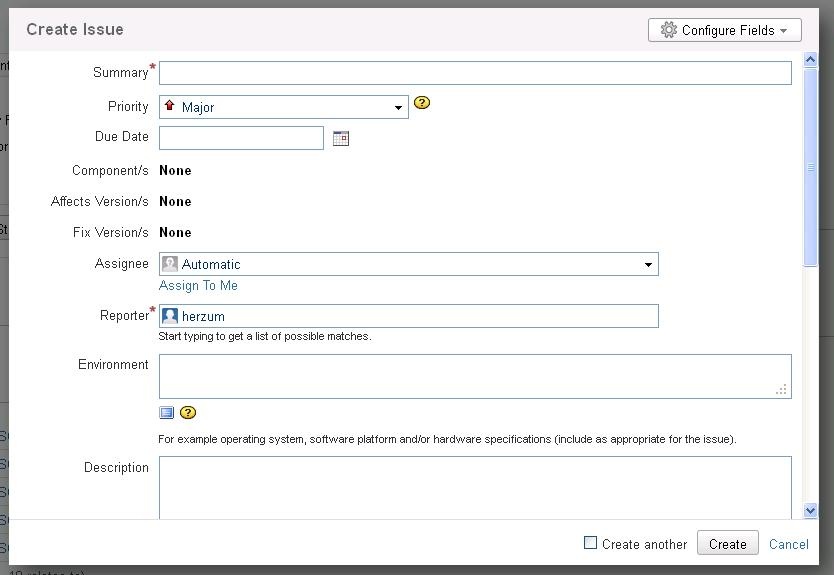
Task: Click the Assign To Me link
Action: point(198,286)
